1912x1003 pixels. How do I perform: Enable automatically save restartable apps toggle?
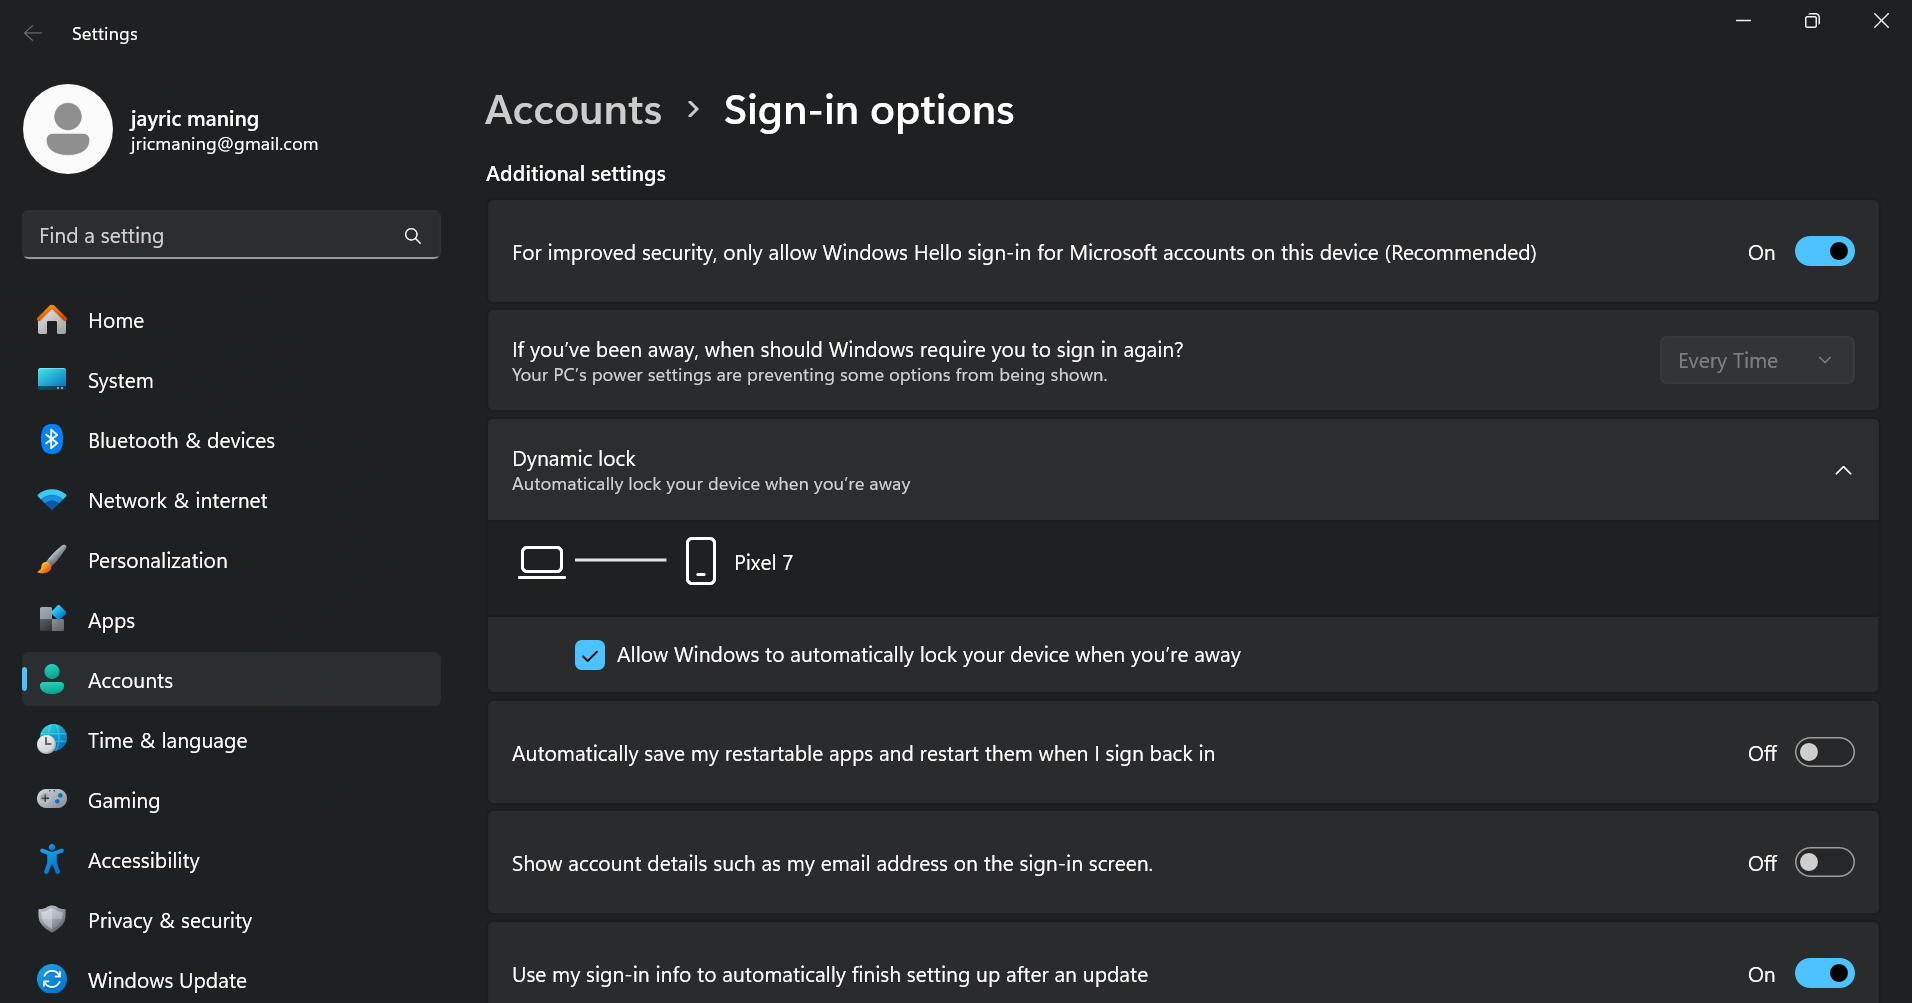coord(1823,753)
